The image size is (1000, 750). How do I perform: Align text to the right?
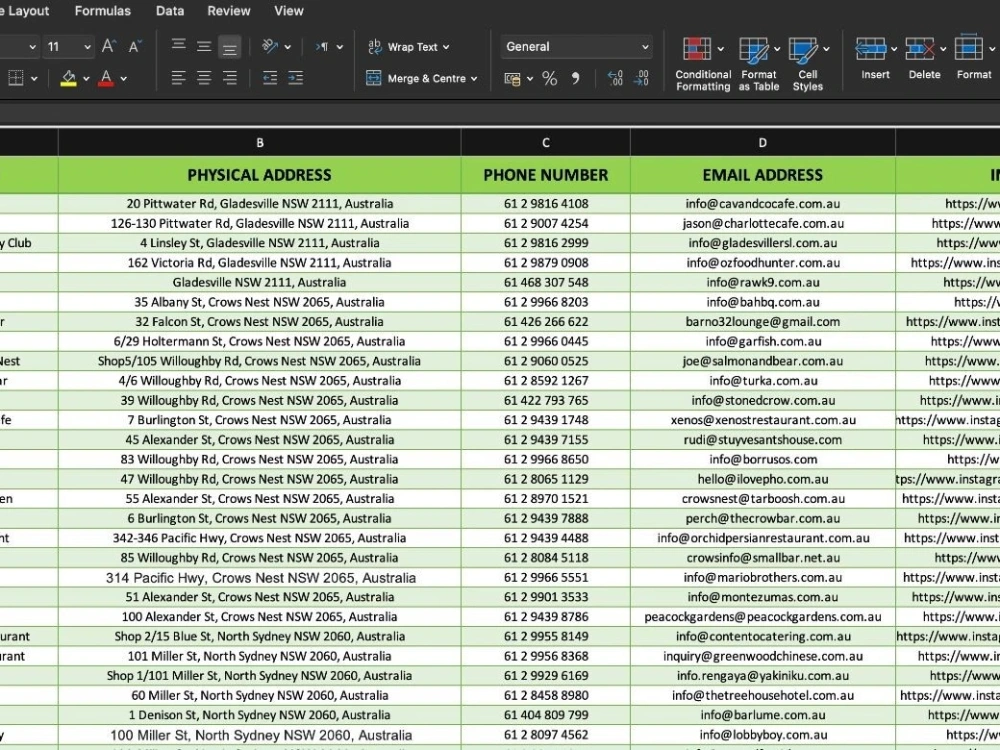point(230,78)
